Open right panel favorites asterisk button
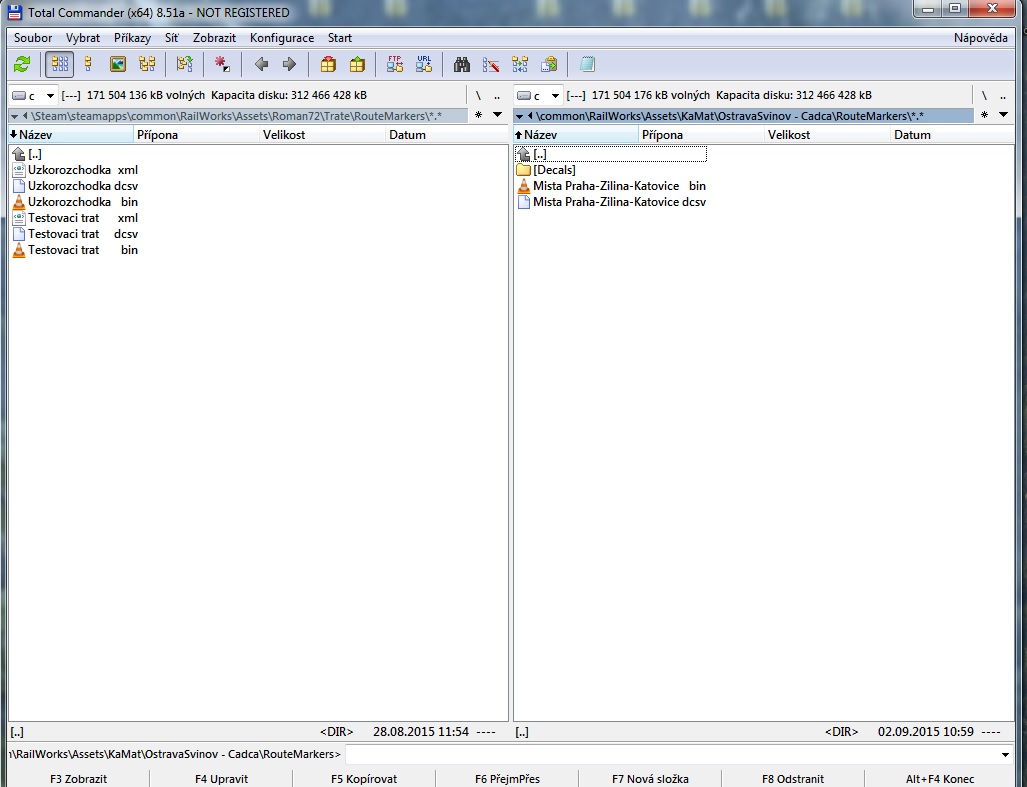This screenshot has height=787, width=1027. click(984, 115)
